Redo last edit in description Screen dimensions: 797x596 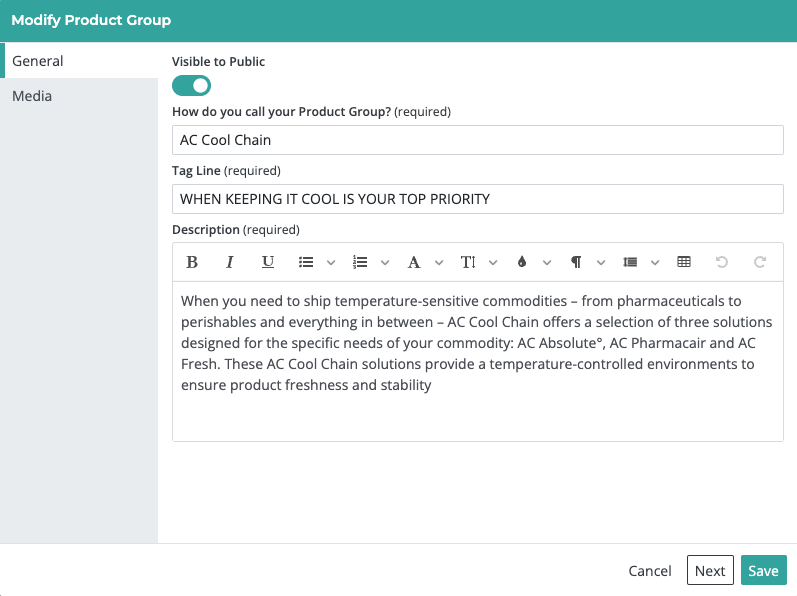coord(759,262)
